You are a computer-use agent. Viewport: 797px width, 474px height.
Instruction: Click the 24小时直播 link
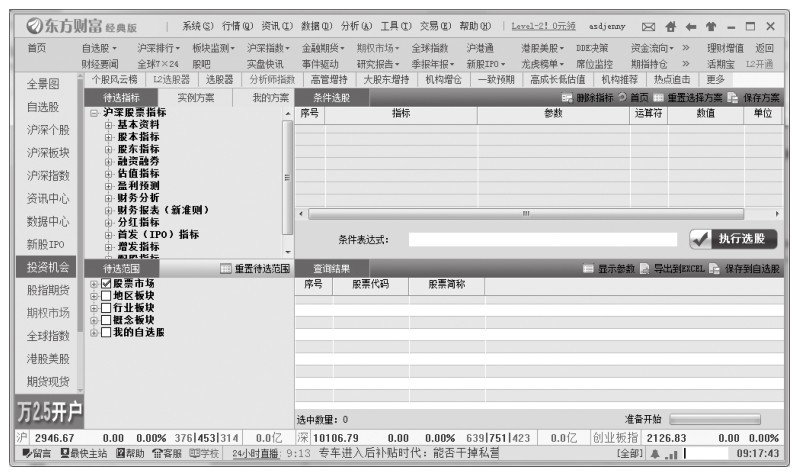(x=256, y=453)
